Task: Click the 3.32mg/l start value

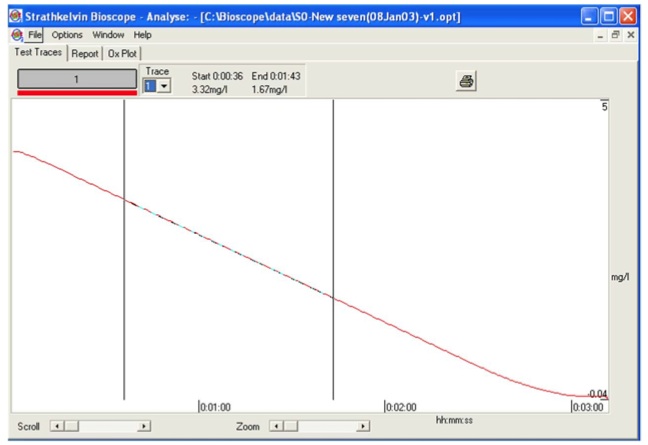Action: (210, 90)
